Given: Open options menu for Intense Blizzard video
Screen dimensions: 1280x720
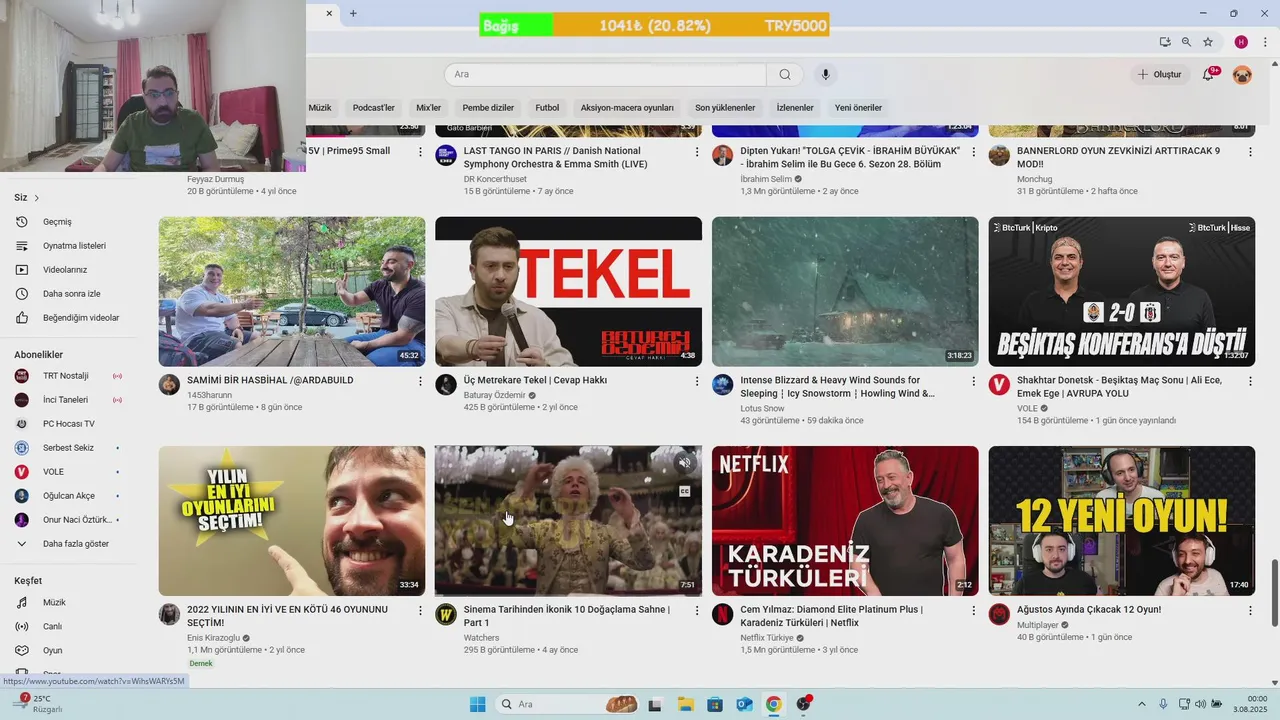Looking at the screenshot, I should tap(973, 381).
